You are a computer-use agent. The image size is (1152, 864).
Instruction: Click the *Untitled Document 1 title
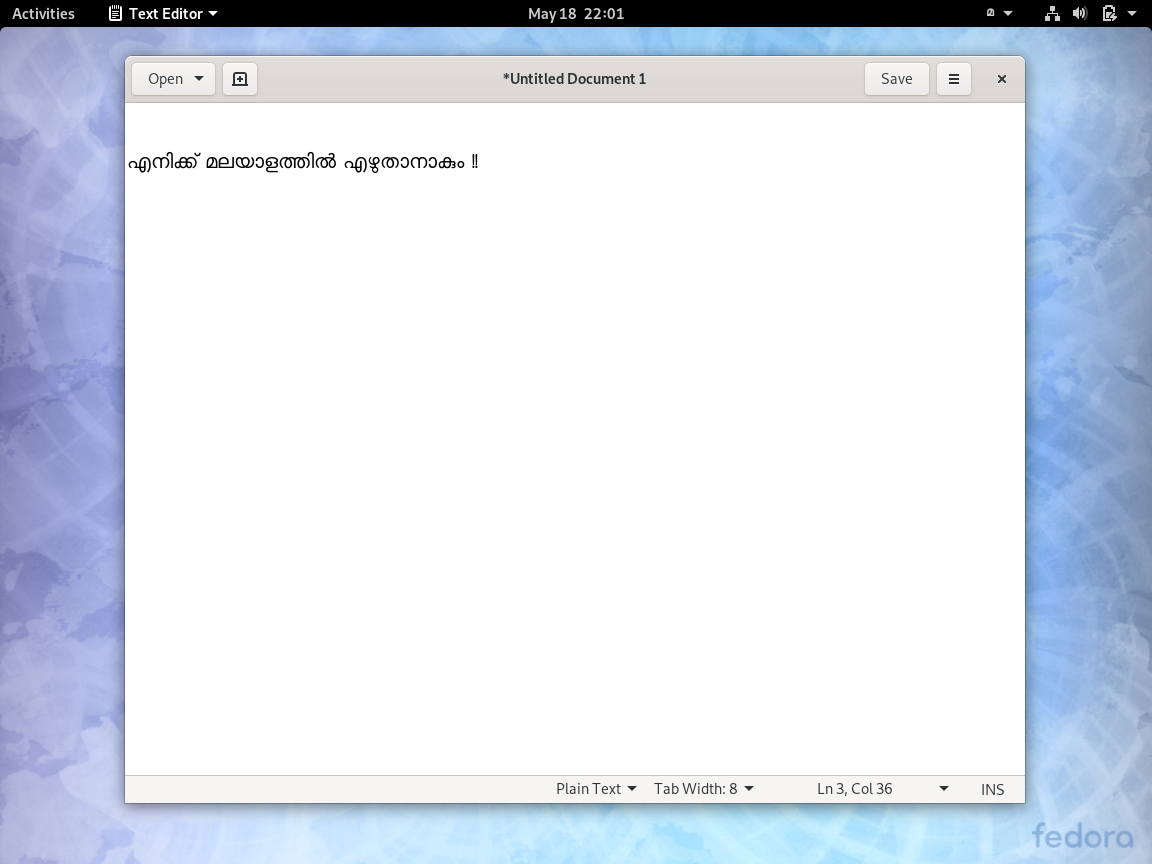coord(574,79)
